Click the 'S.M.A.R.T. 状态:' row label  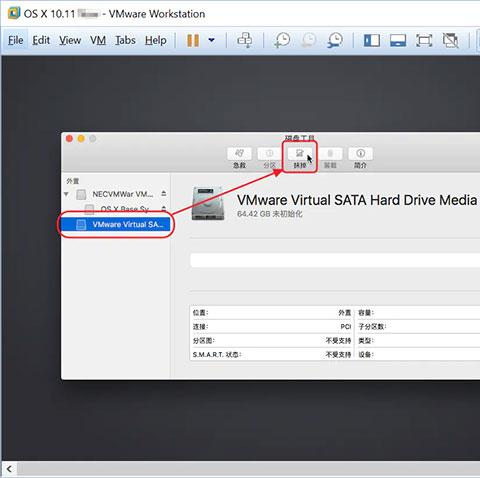[217, 355]
